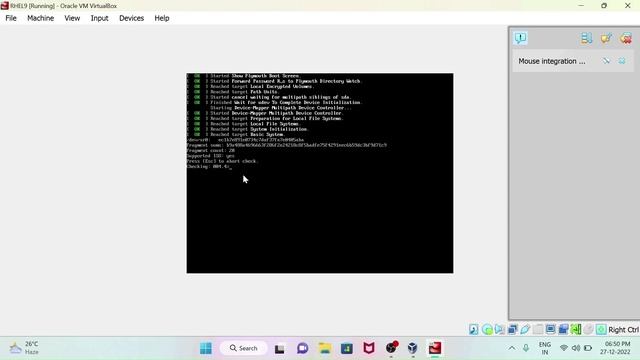
Task: Expand the hidden system tray icons chevron
Action: [x=511, y=348]
